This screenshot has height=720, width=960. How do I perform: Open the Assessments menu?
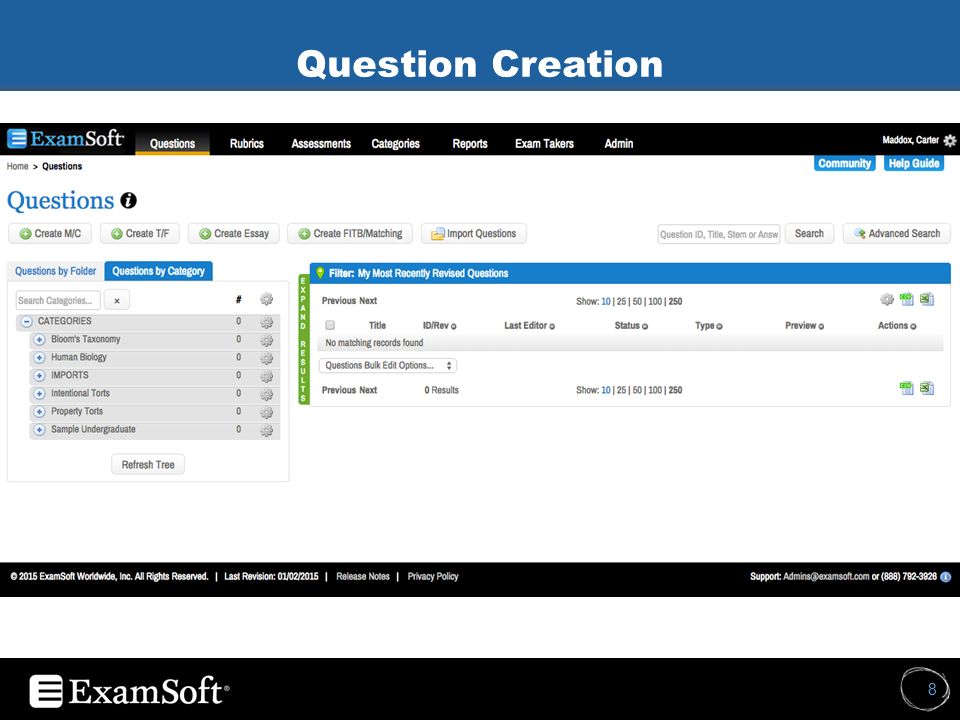pos(321,143)
